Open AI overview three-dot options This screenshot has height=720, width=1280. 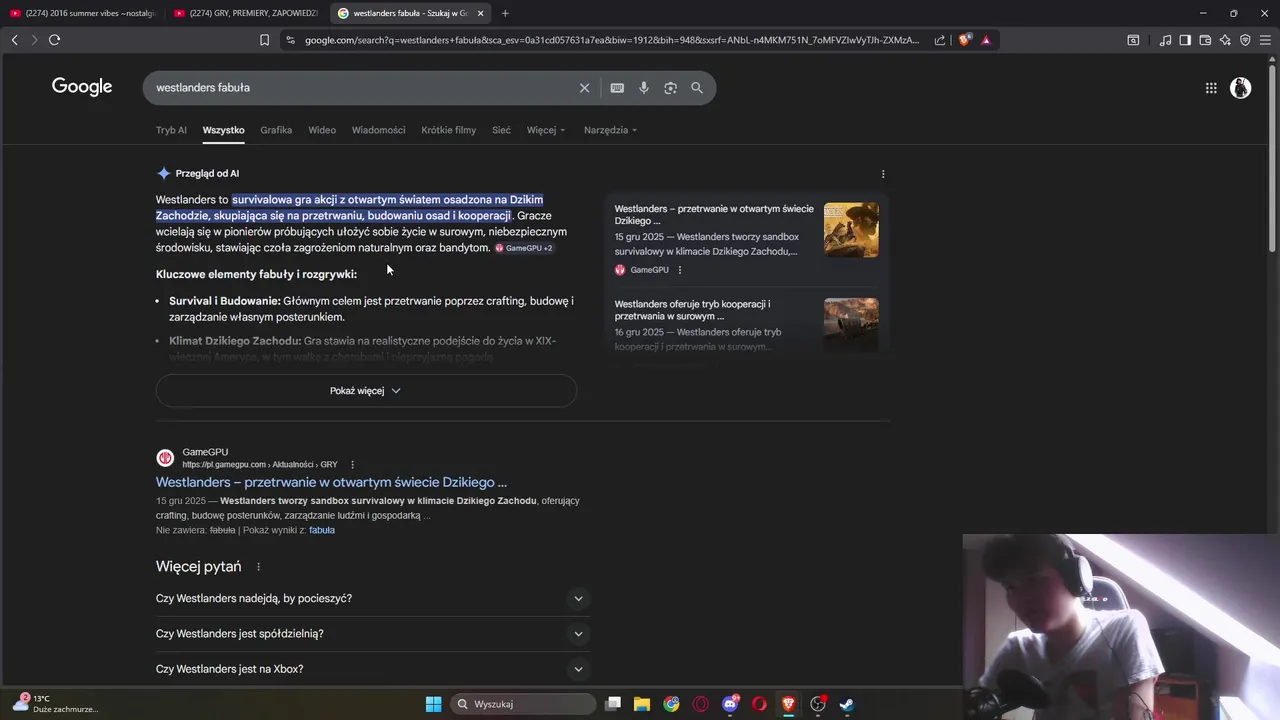pos(883,174)
